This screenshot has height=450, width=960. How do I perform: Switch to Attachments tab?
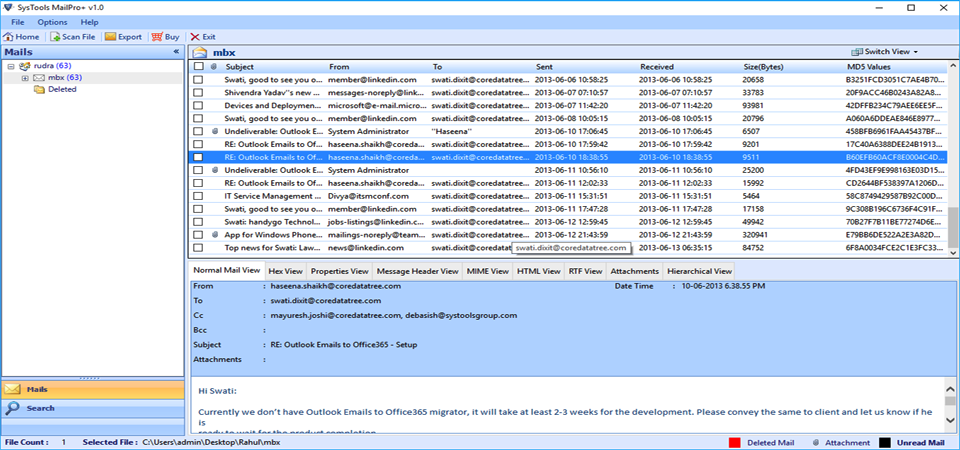[x=634, y=271]
